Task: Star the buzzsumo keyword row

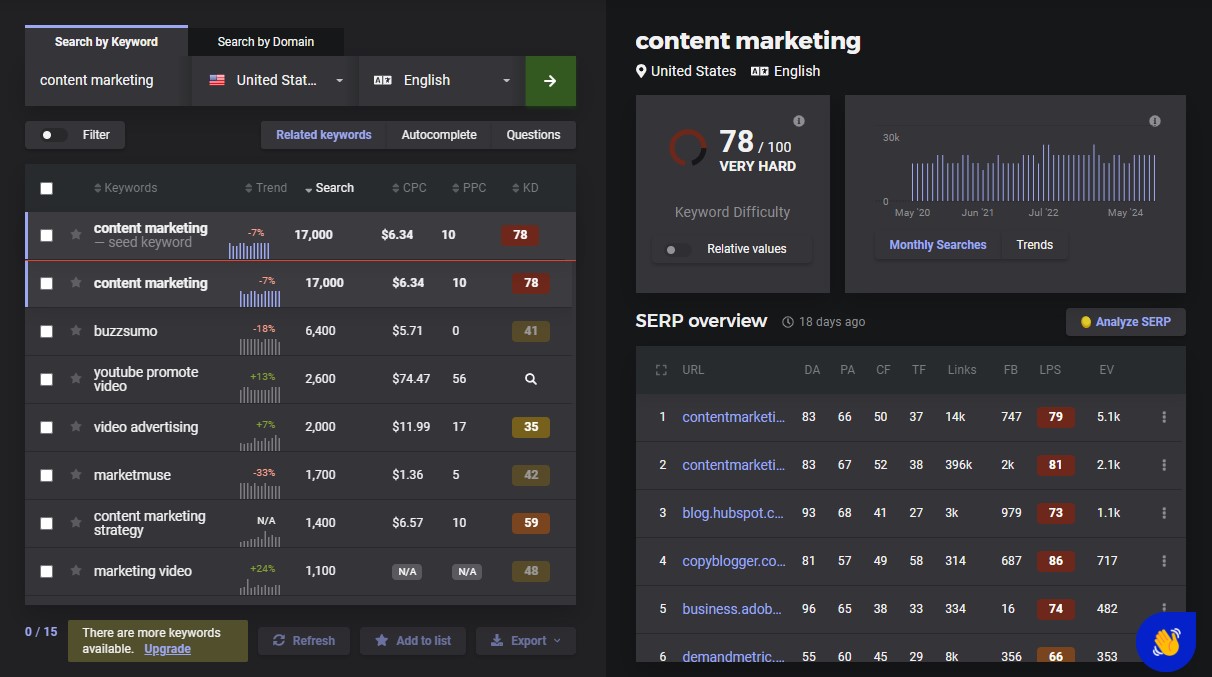Action: point(76,331)
